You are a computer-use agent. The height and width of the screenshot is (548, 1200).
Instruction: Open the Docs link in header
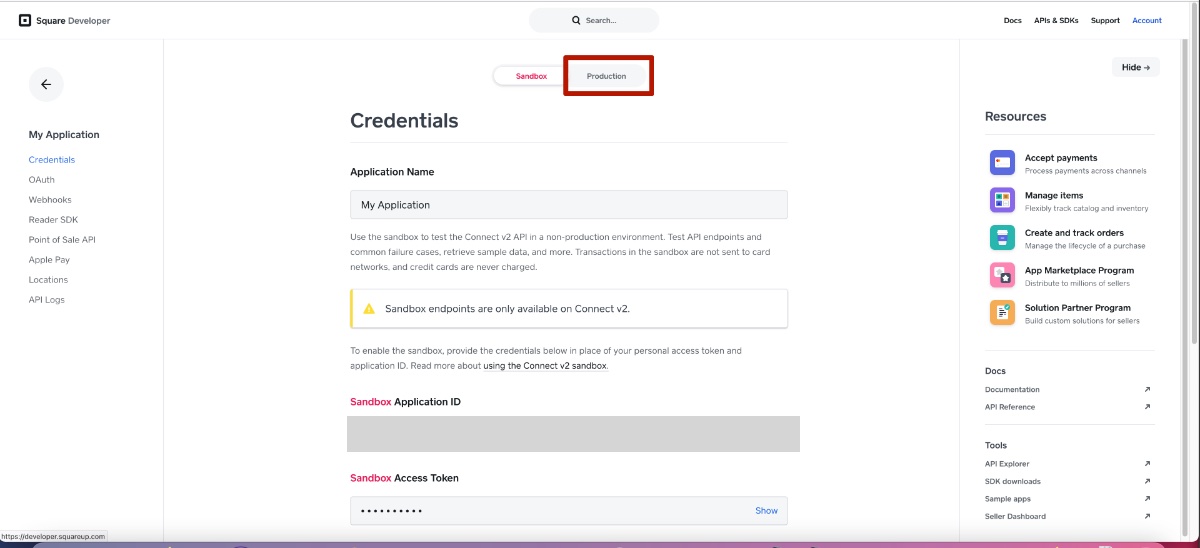click(1012, 21)
